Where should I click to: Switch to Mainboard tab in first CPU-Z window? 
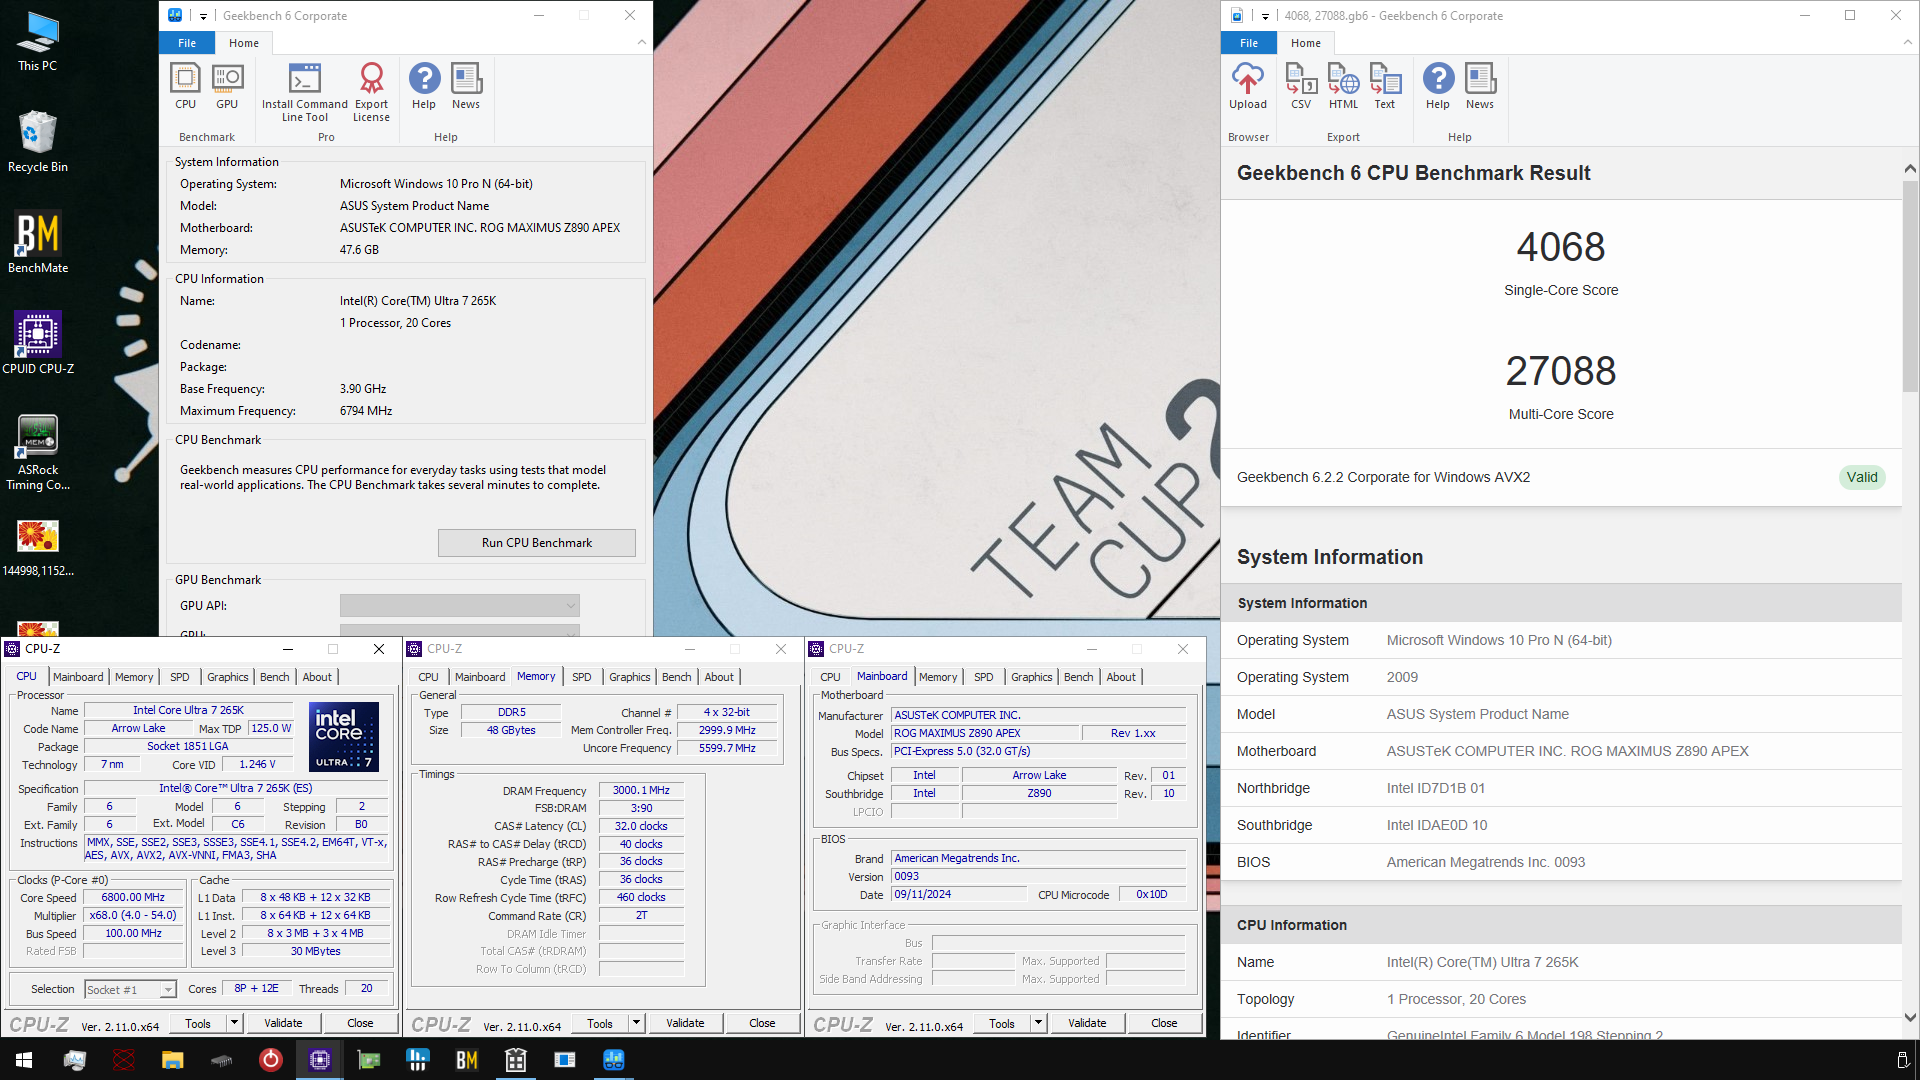78,677
